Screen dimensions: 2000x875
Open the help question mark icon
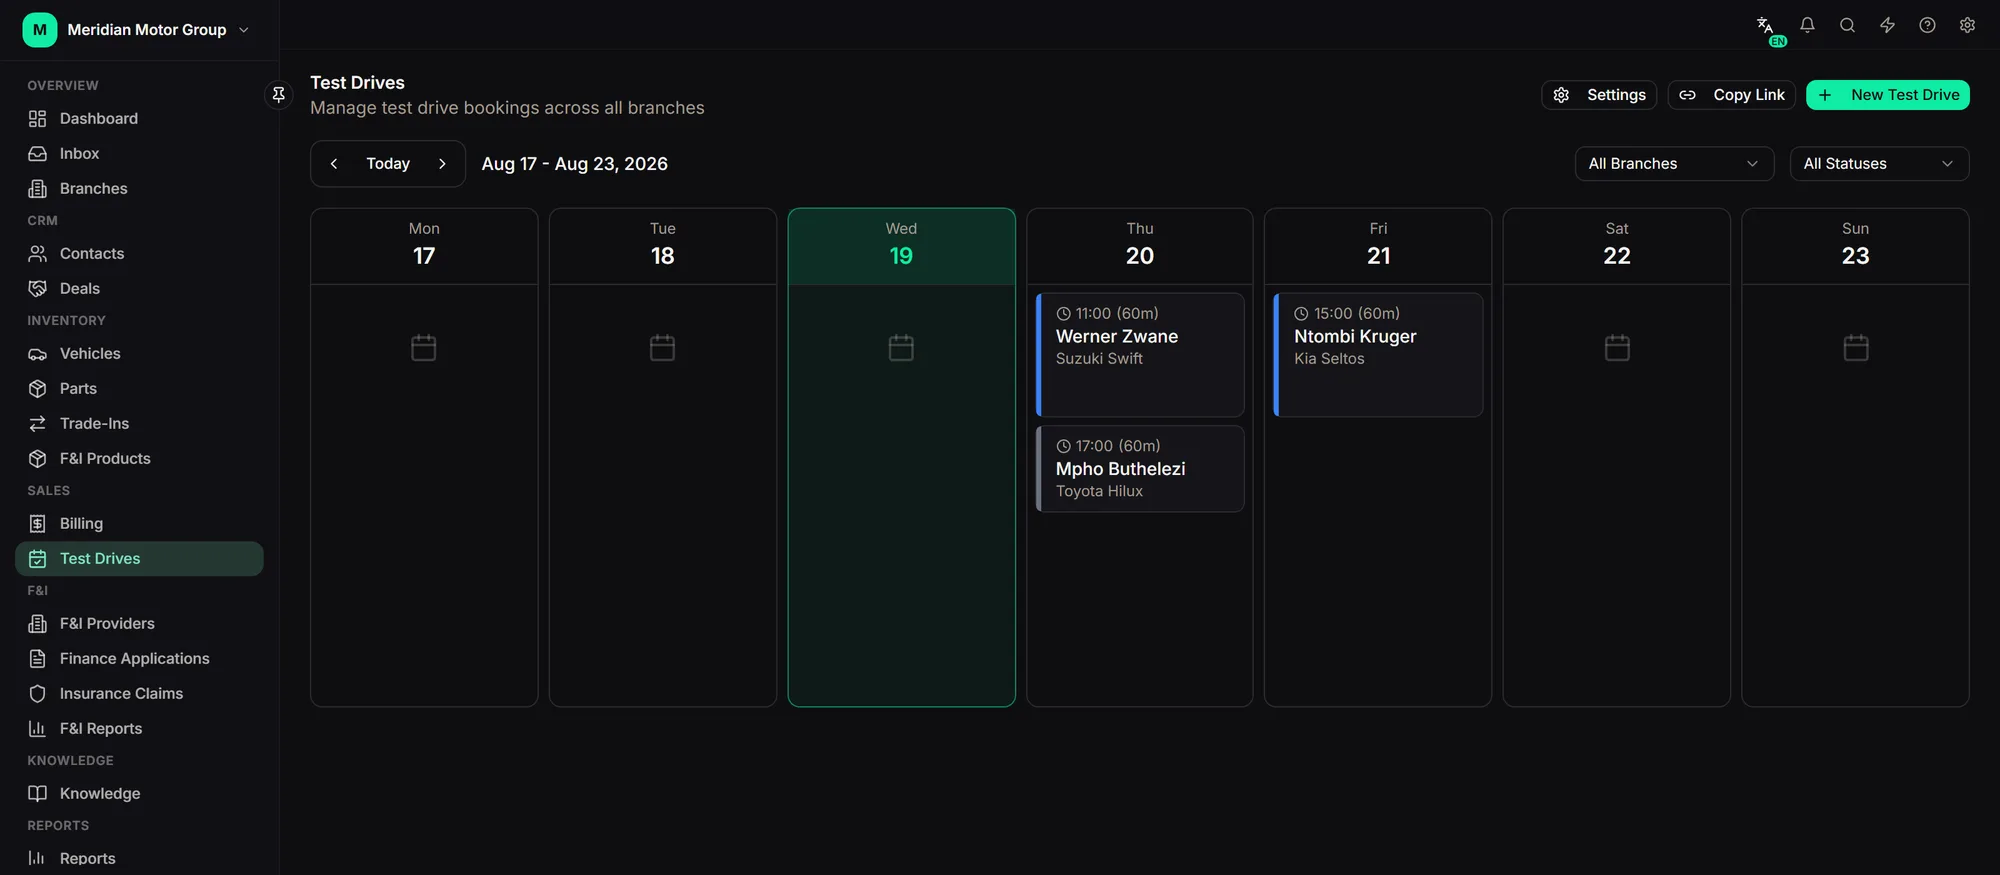(x=1927, y=26)
